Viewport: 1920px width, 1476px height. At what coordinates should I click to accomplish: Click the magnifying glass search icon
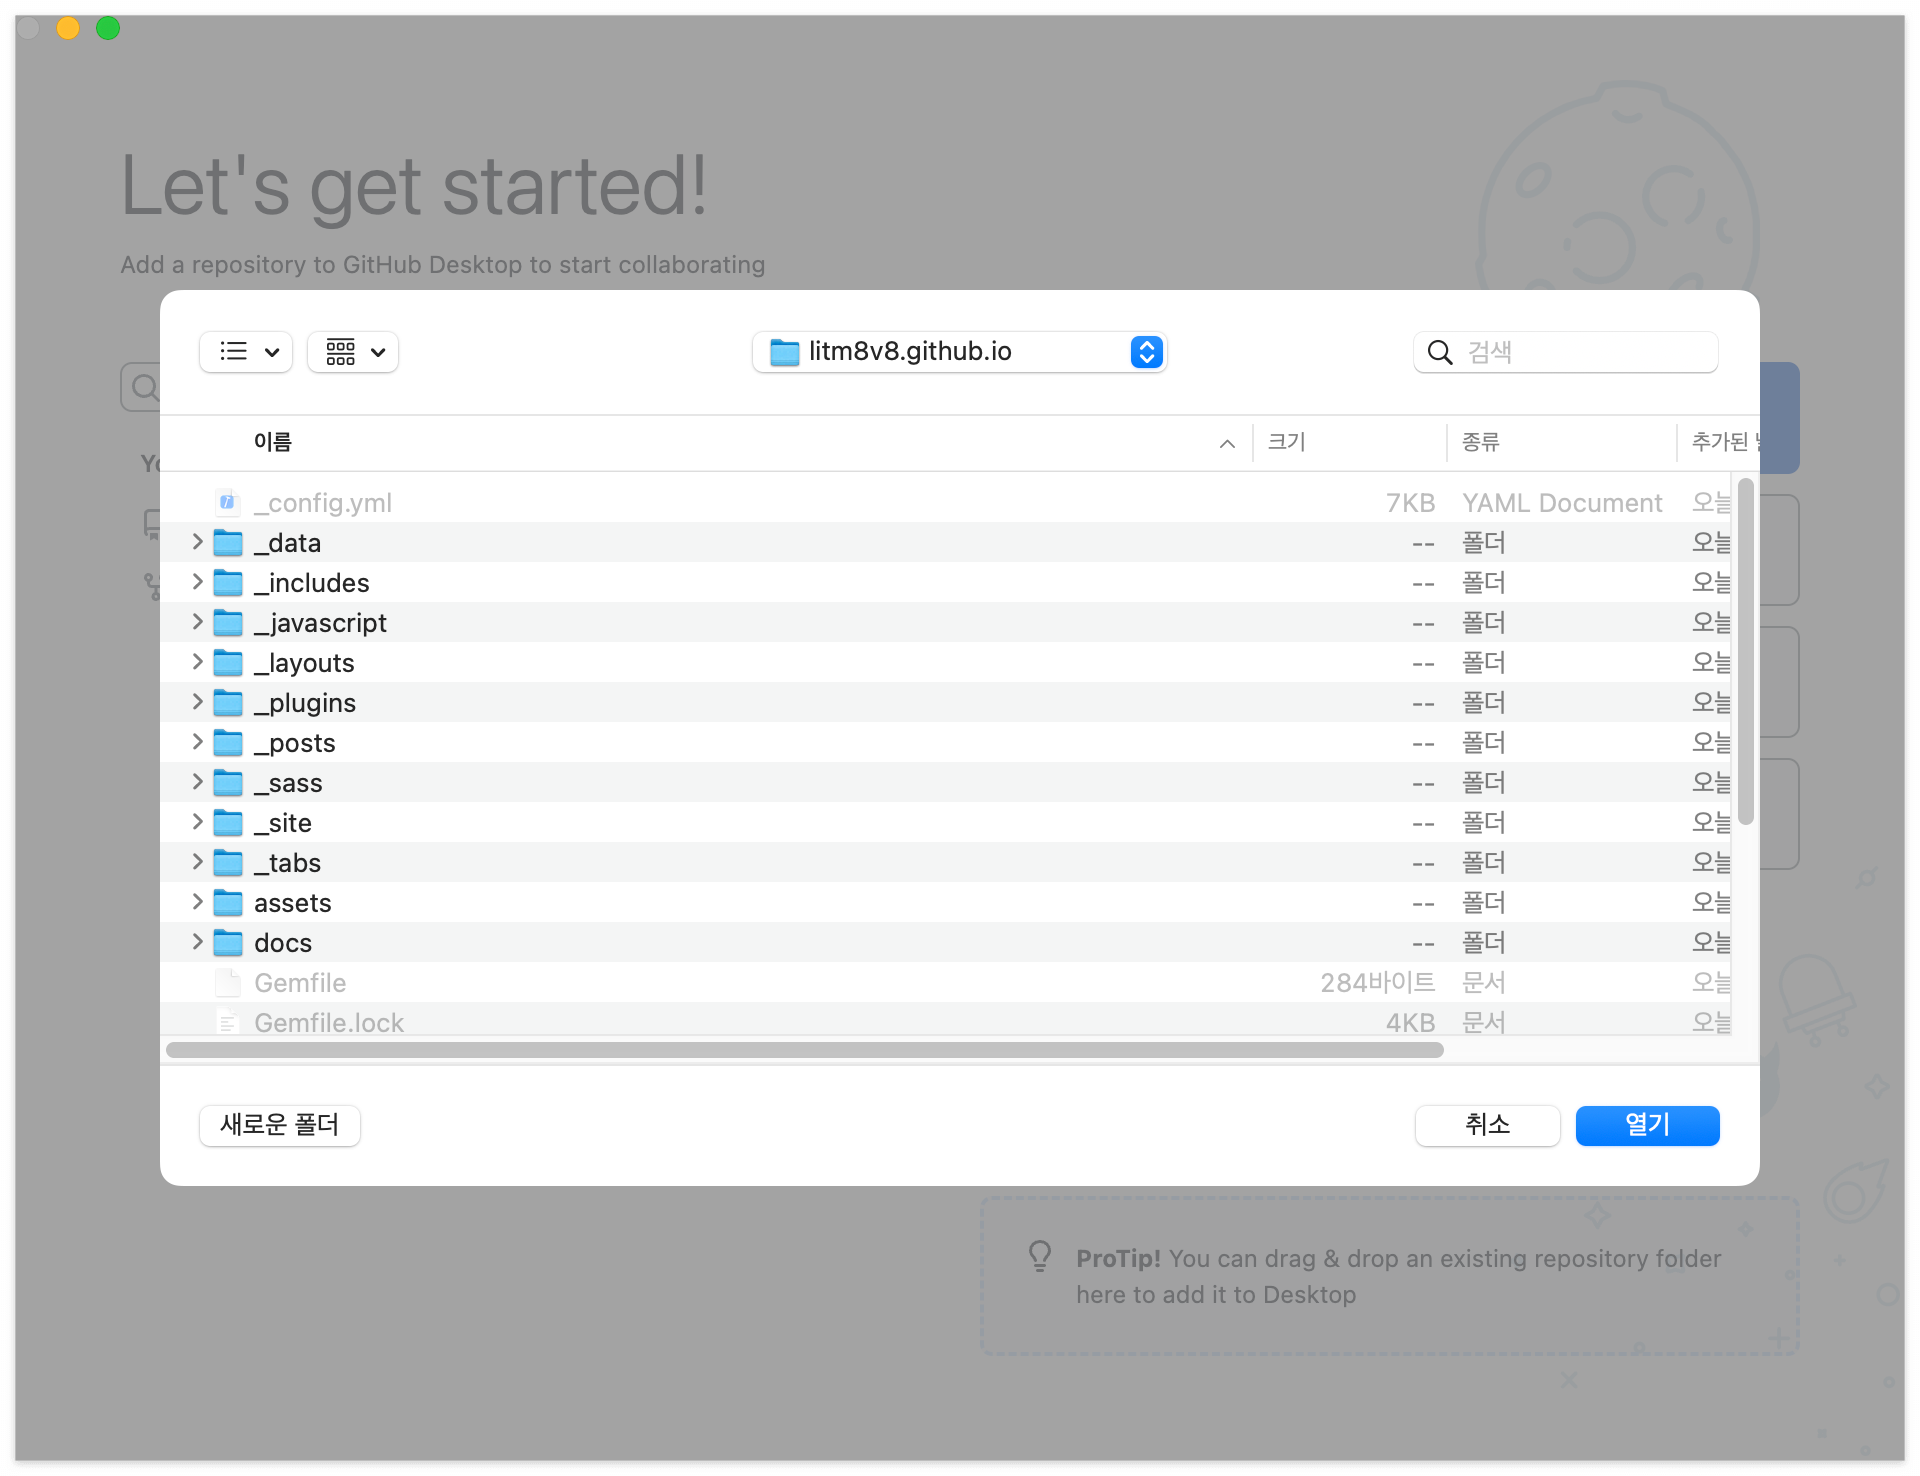1439,352
